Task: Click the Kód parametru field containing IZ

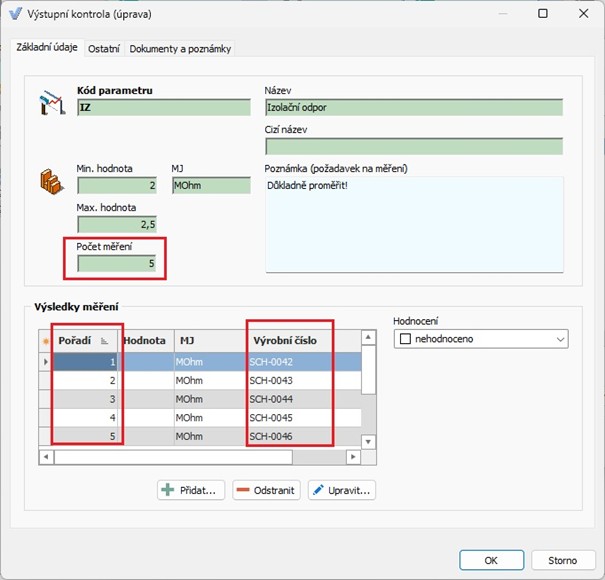Action: [x=164, y=107]
